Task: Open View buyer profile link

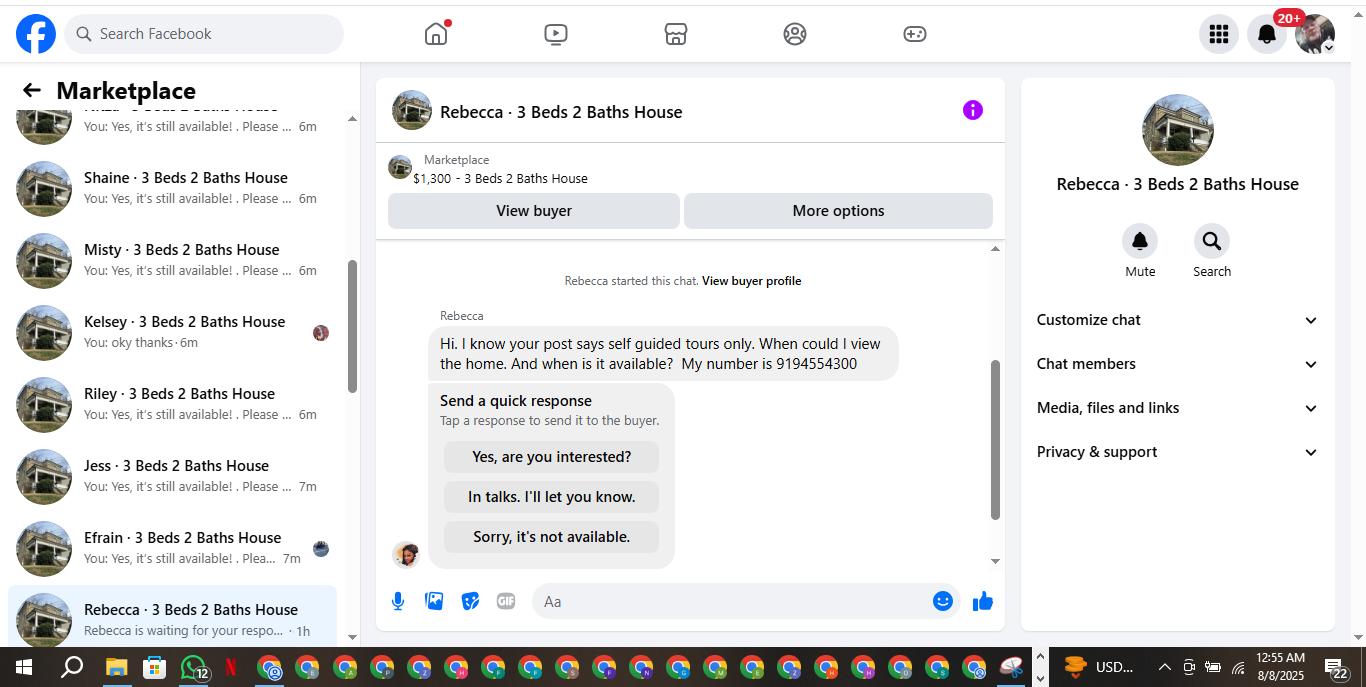Action: [751, 281]
